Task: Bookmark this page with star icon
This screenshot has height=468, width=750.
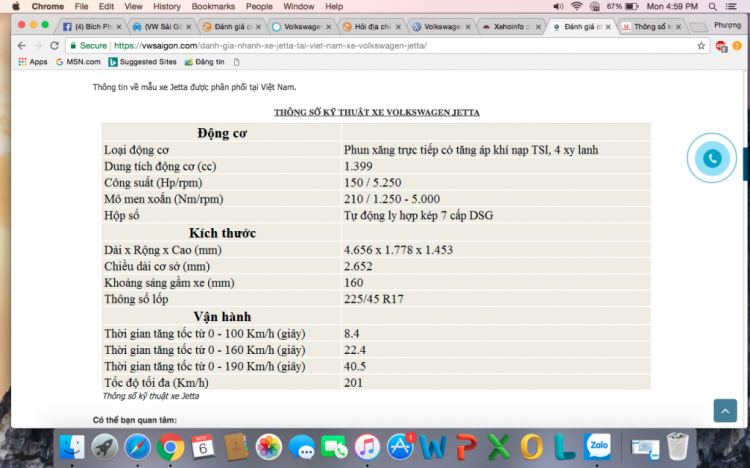Action: tap(701, 46)
